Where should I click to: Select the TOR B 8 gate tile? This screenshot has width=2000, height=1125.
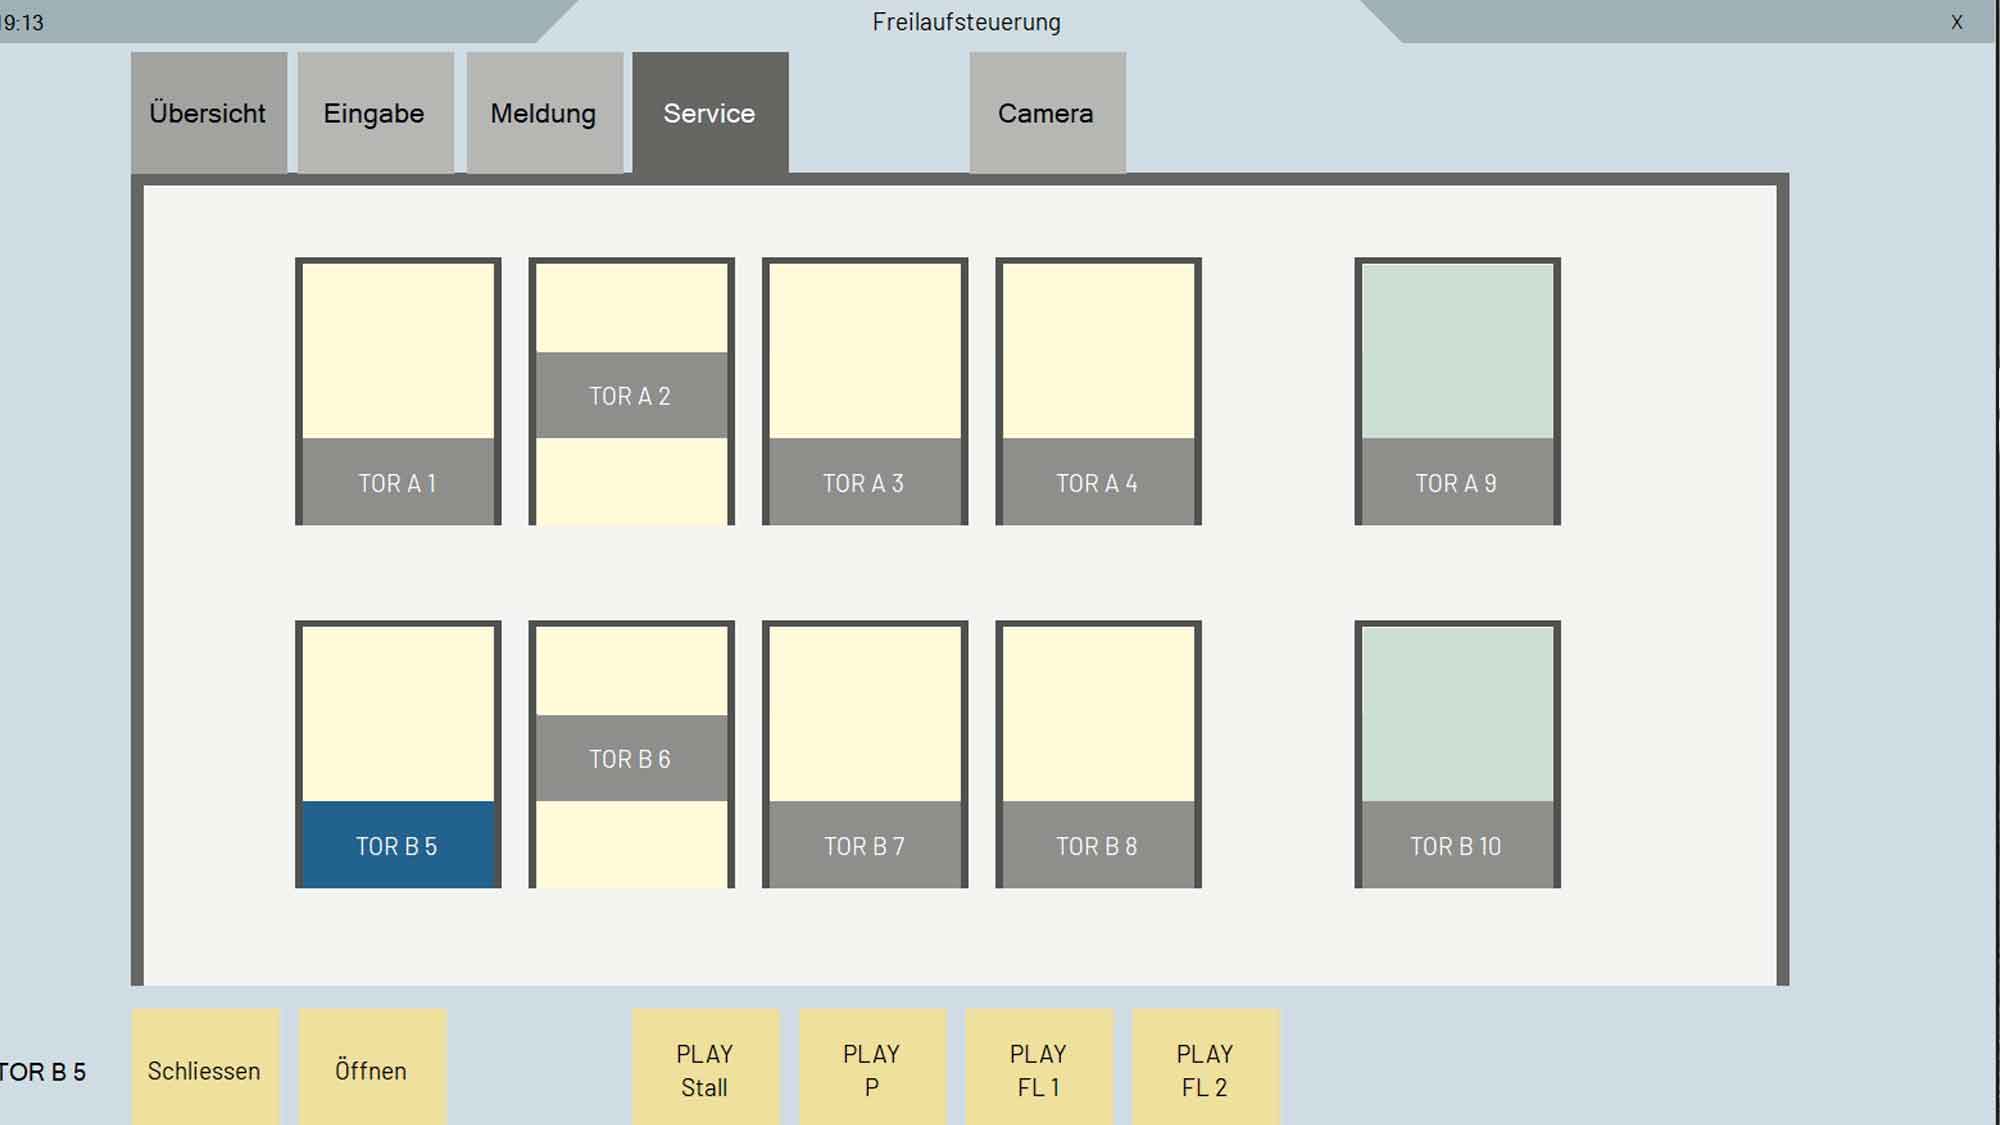[x=1098, y=755]
